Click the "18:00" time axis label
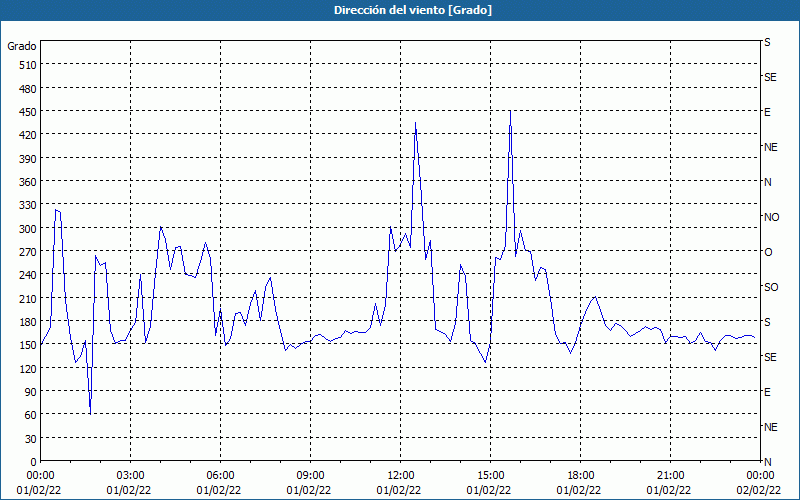This screenshot has height=500, width=800. 581,476
